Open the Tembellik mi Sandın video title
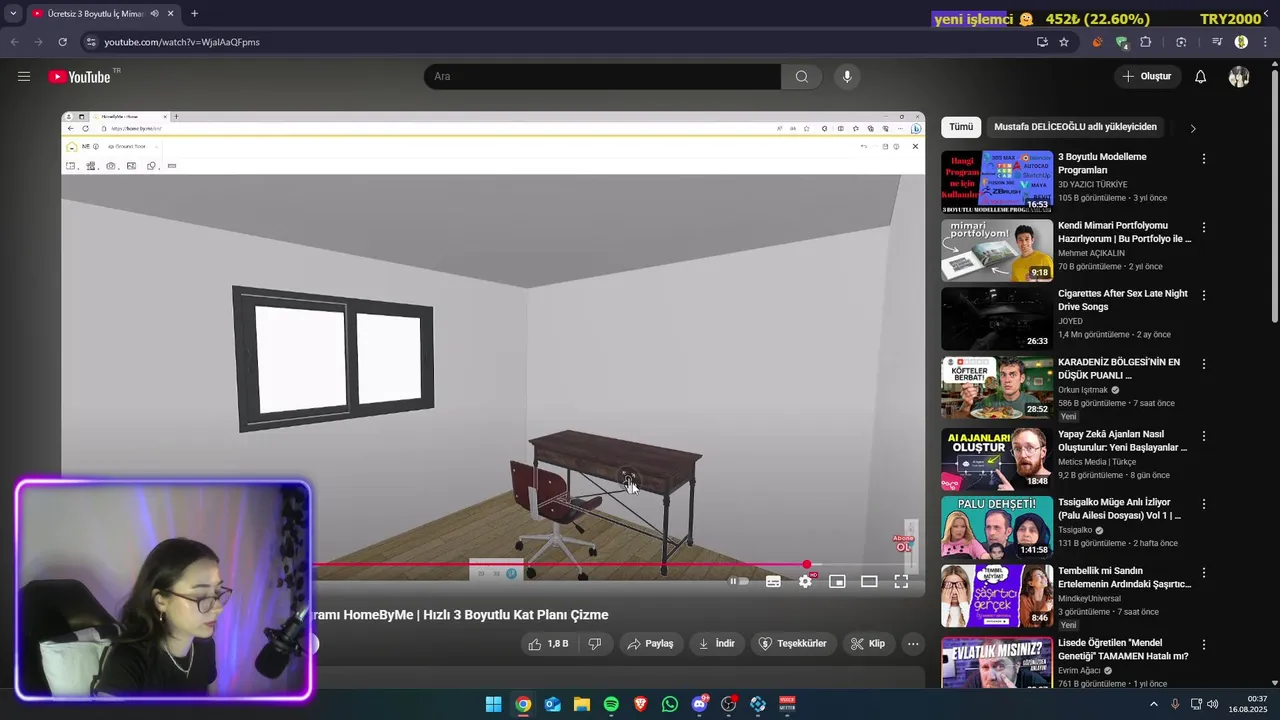The height and width of the screenshot is (720, 1280). pos(1125,577)
